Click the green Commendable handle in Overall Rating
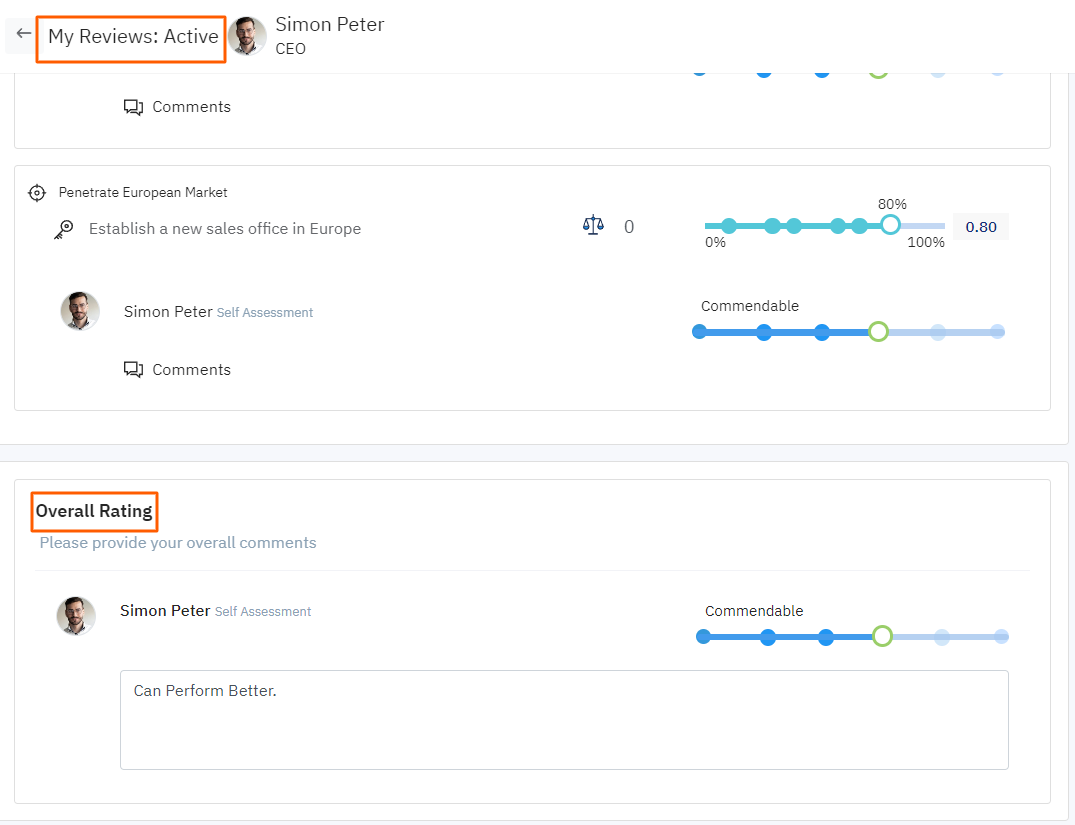 882,636
